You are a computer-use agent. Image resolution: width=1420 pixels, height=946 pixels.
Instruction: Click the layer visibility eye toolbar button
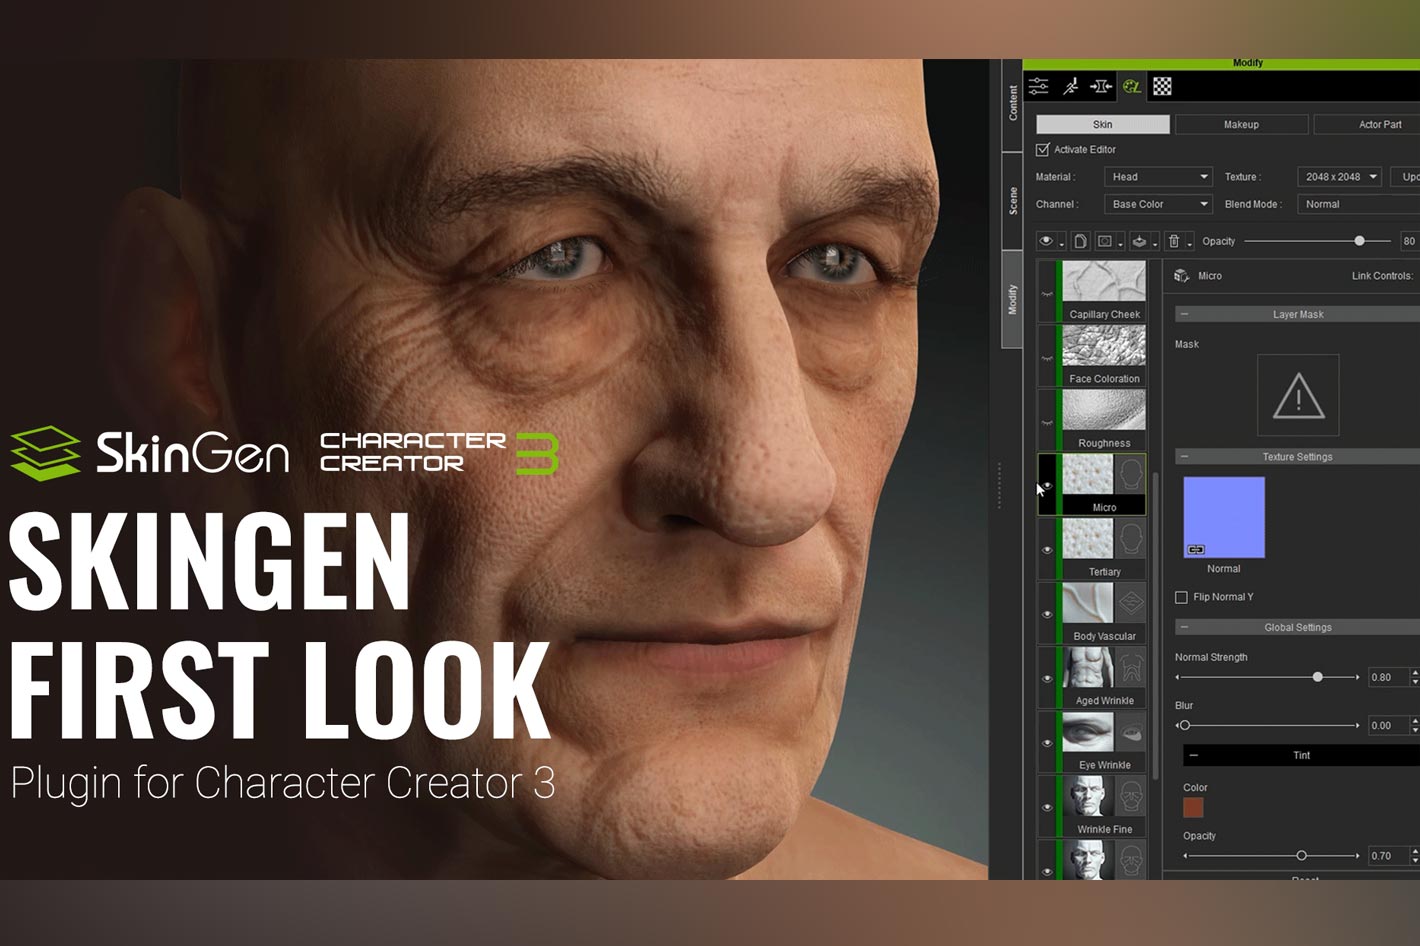[1046, 241]
